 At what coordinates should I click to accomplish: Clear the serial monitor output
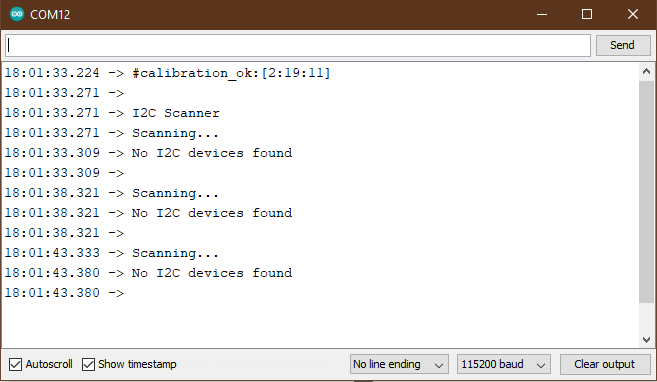point(605,364)
